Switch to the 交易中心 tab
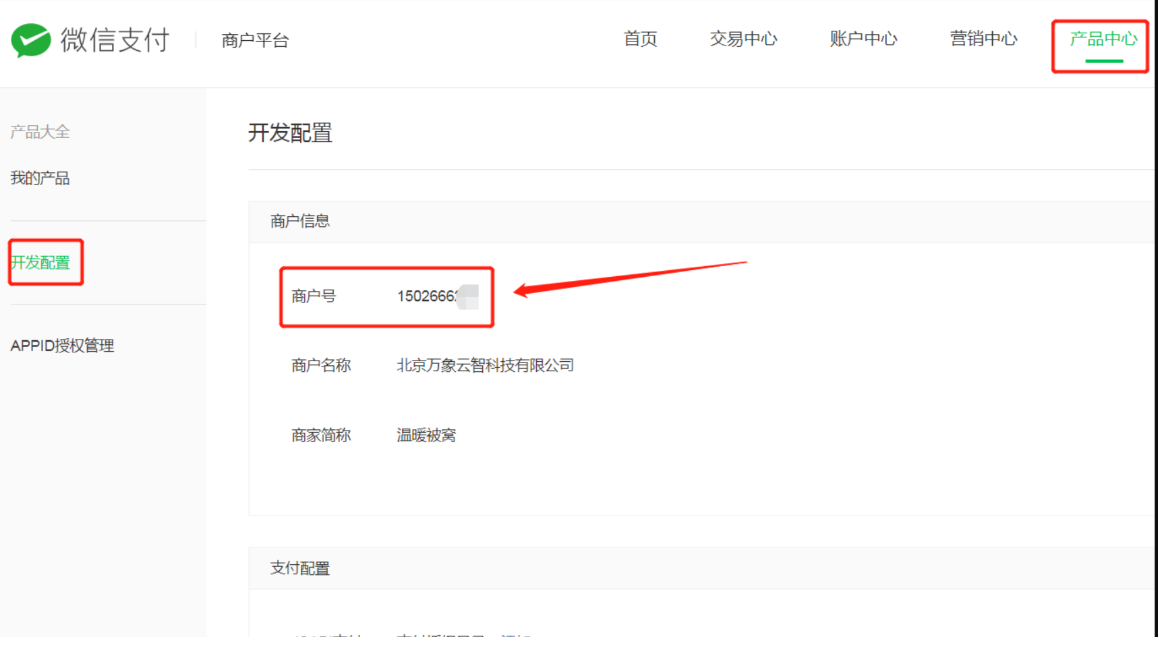This screenshot has width=1159, height=645. click(744, 39)
